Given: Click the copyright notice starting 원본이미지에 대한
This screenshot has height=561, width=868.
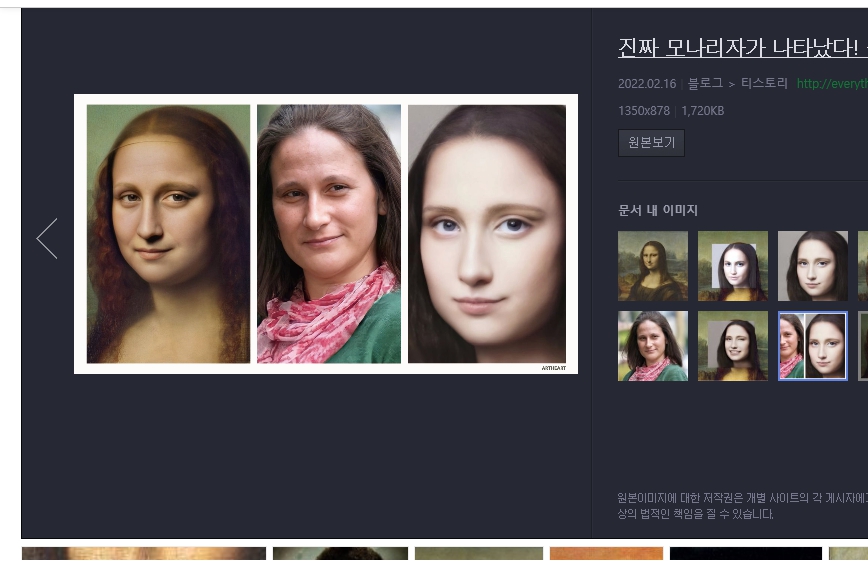Looking at the screenshot, I should (x=742, y=506).
